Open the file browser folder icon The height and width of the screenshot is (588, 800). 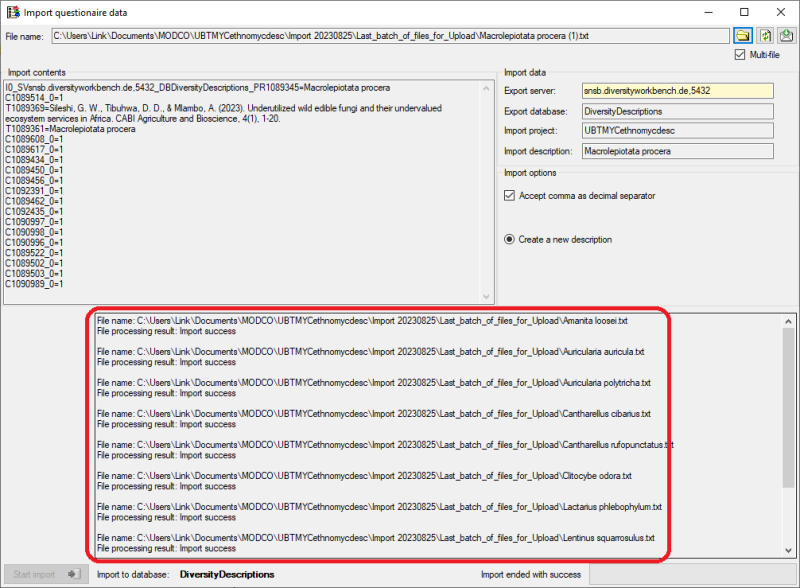tap(745, 36)
